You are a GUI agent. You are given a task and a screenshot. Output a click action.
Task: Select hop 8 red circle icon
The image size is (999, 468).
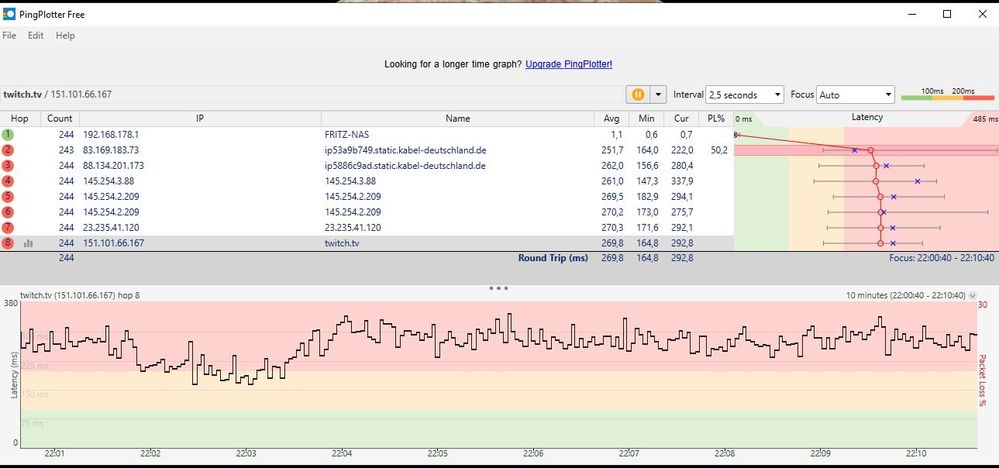7,243
